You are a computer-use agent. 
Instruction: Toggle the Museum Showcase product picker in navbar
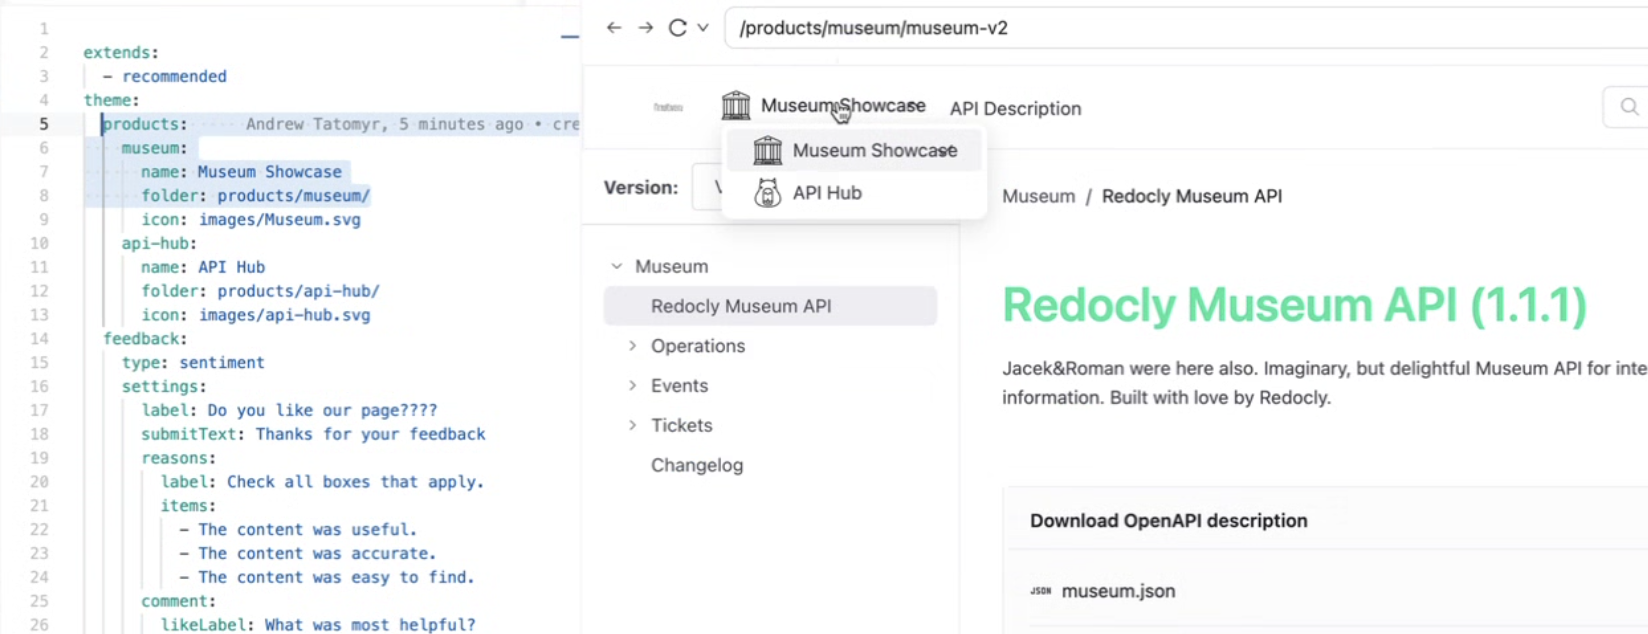(x=843, y=106)
